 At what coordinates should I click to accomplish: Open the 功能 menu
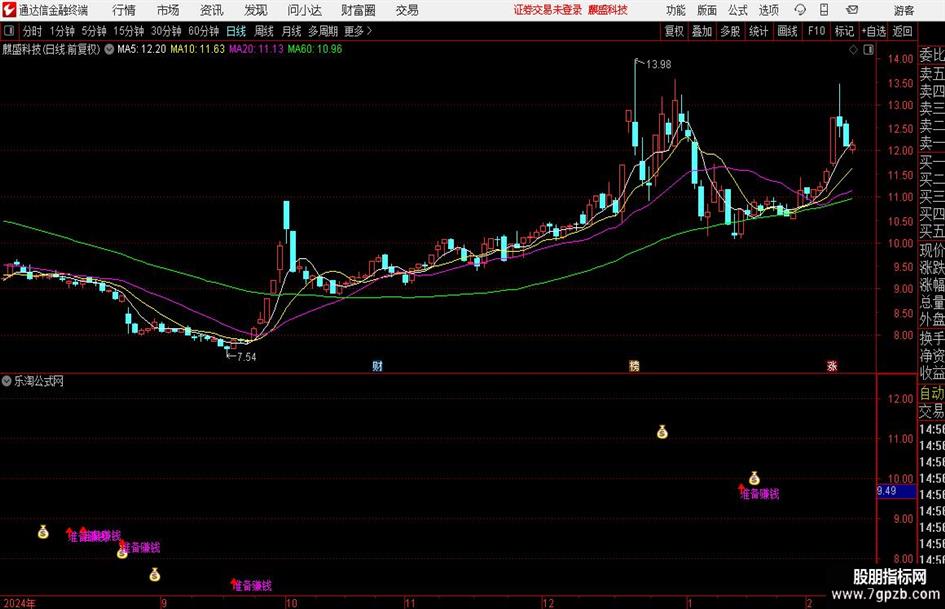[676, 10]
